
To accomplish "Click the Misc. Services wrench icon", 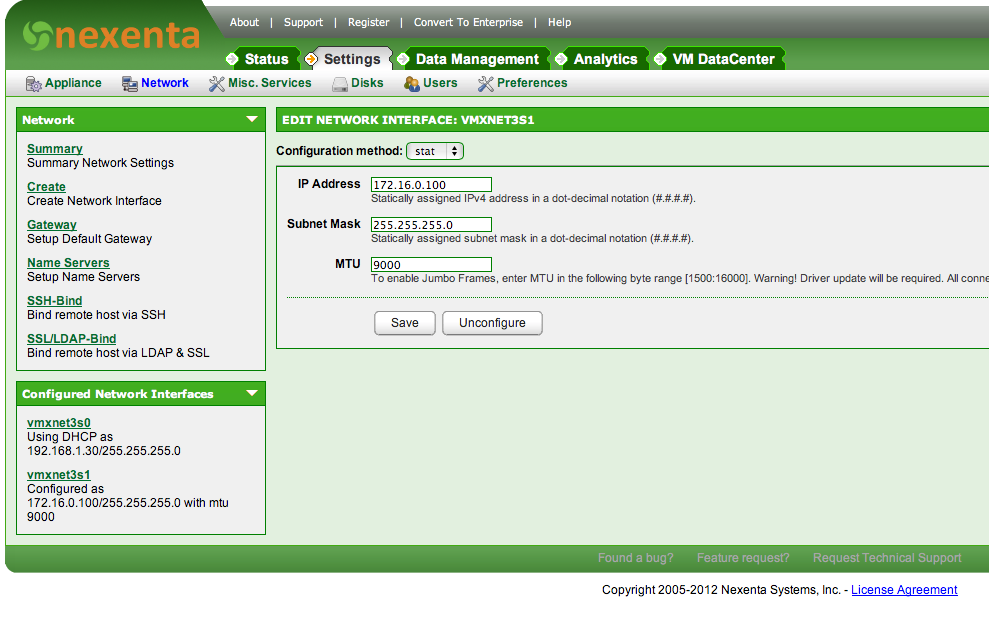I will coord(216,84).
